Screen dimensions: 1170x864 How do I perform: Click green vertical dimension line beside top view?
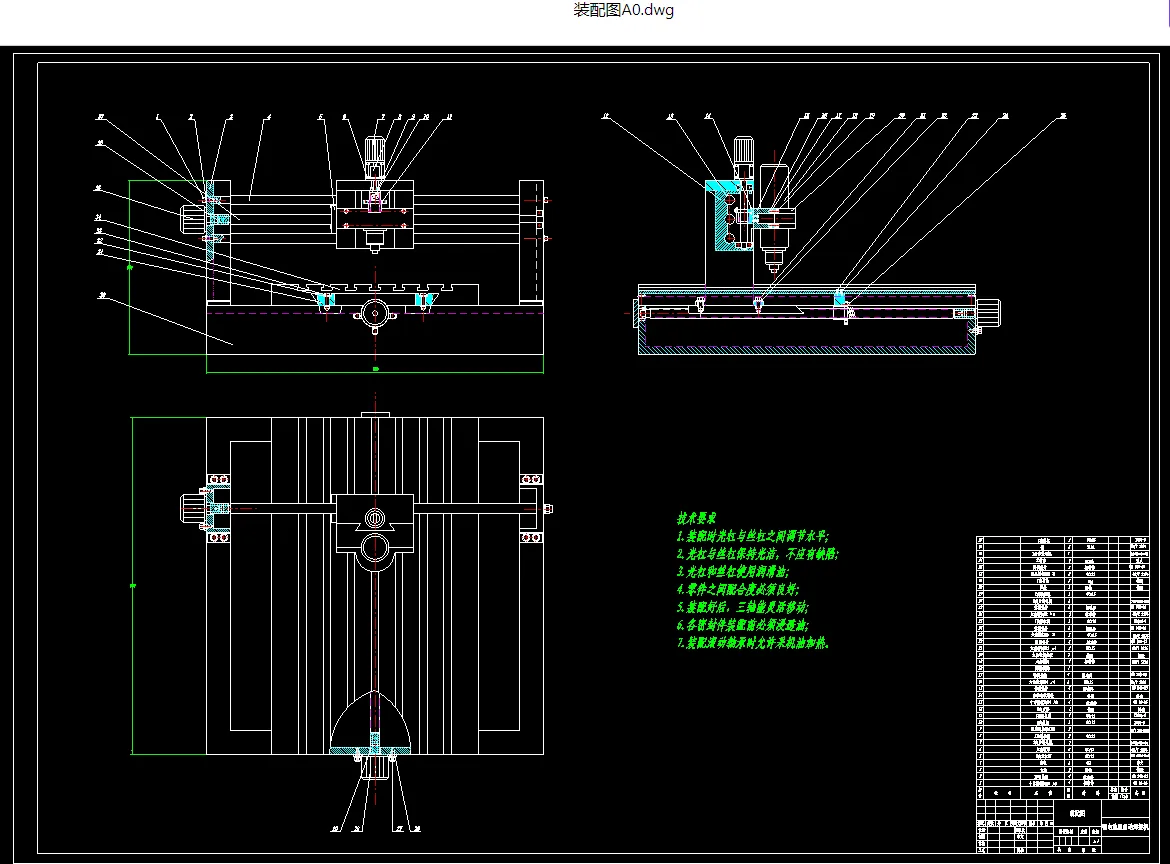click(132, 586)
